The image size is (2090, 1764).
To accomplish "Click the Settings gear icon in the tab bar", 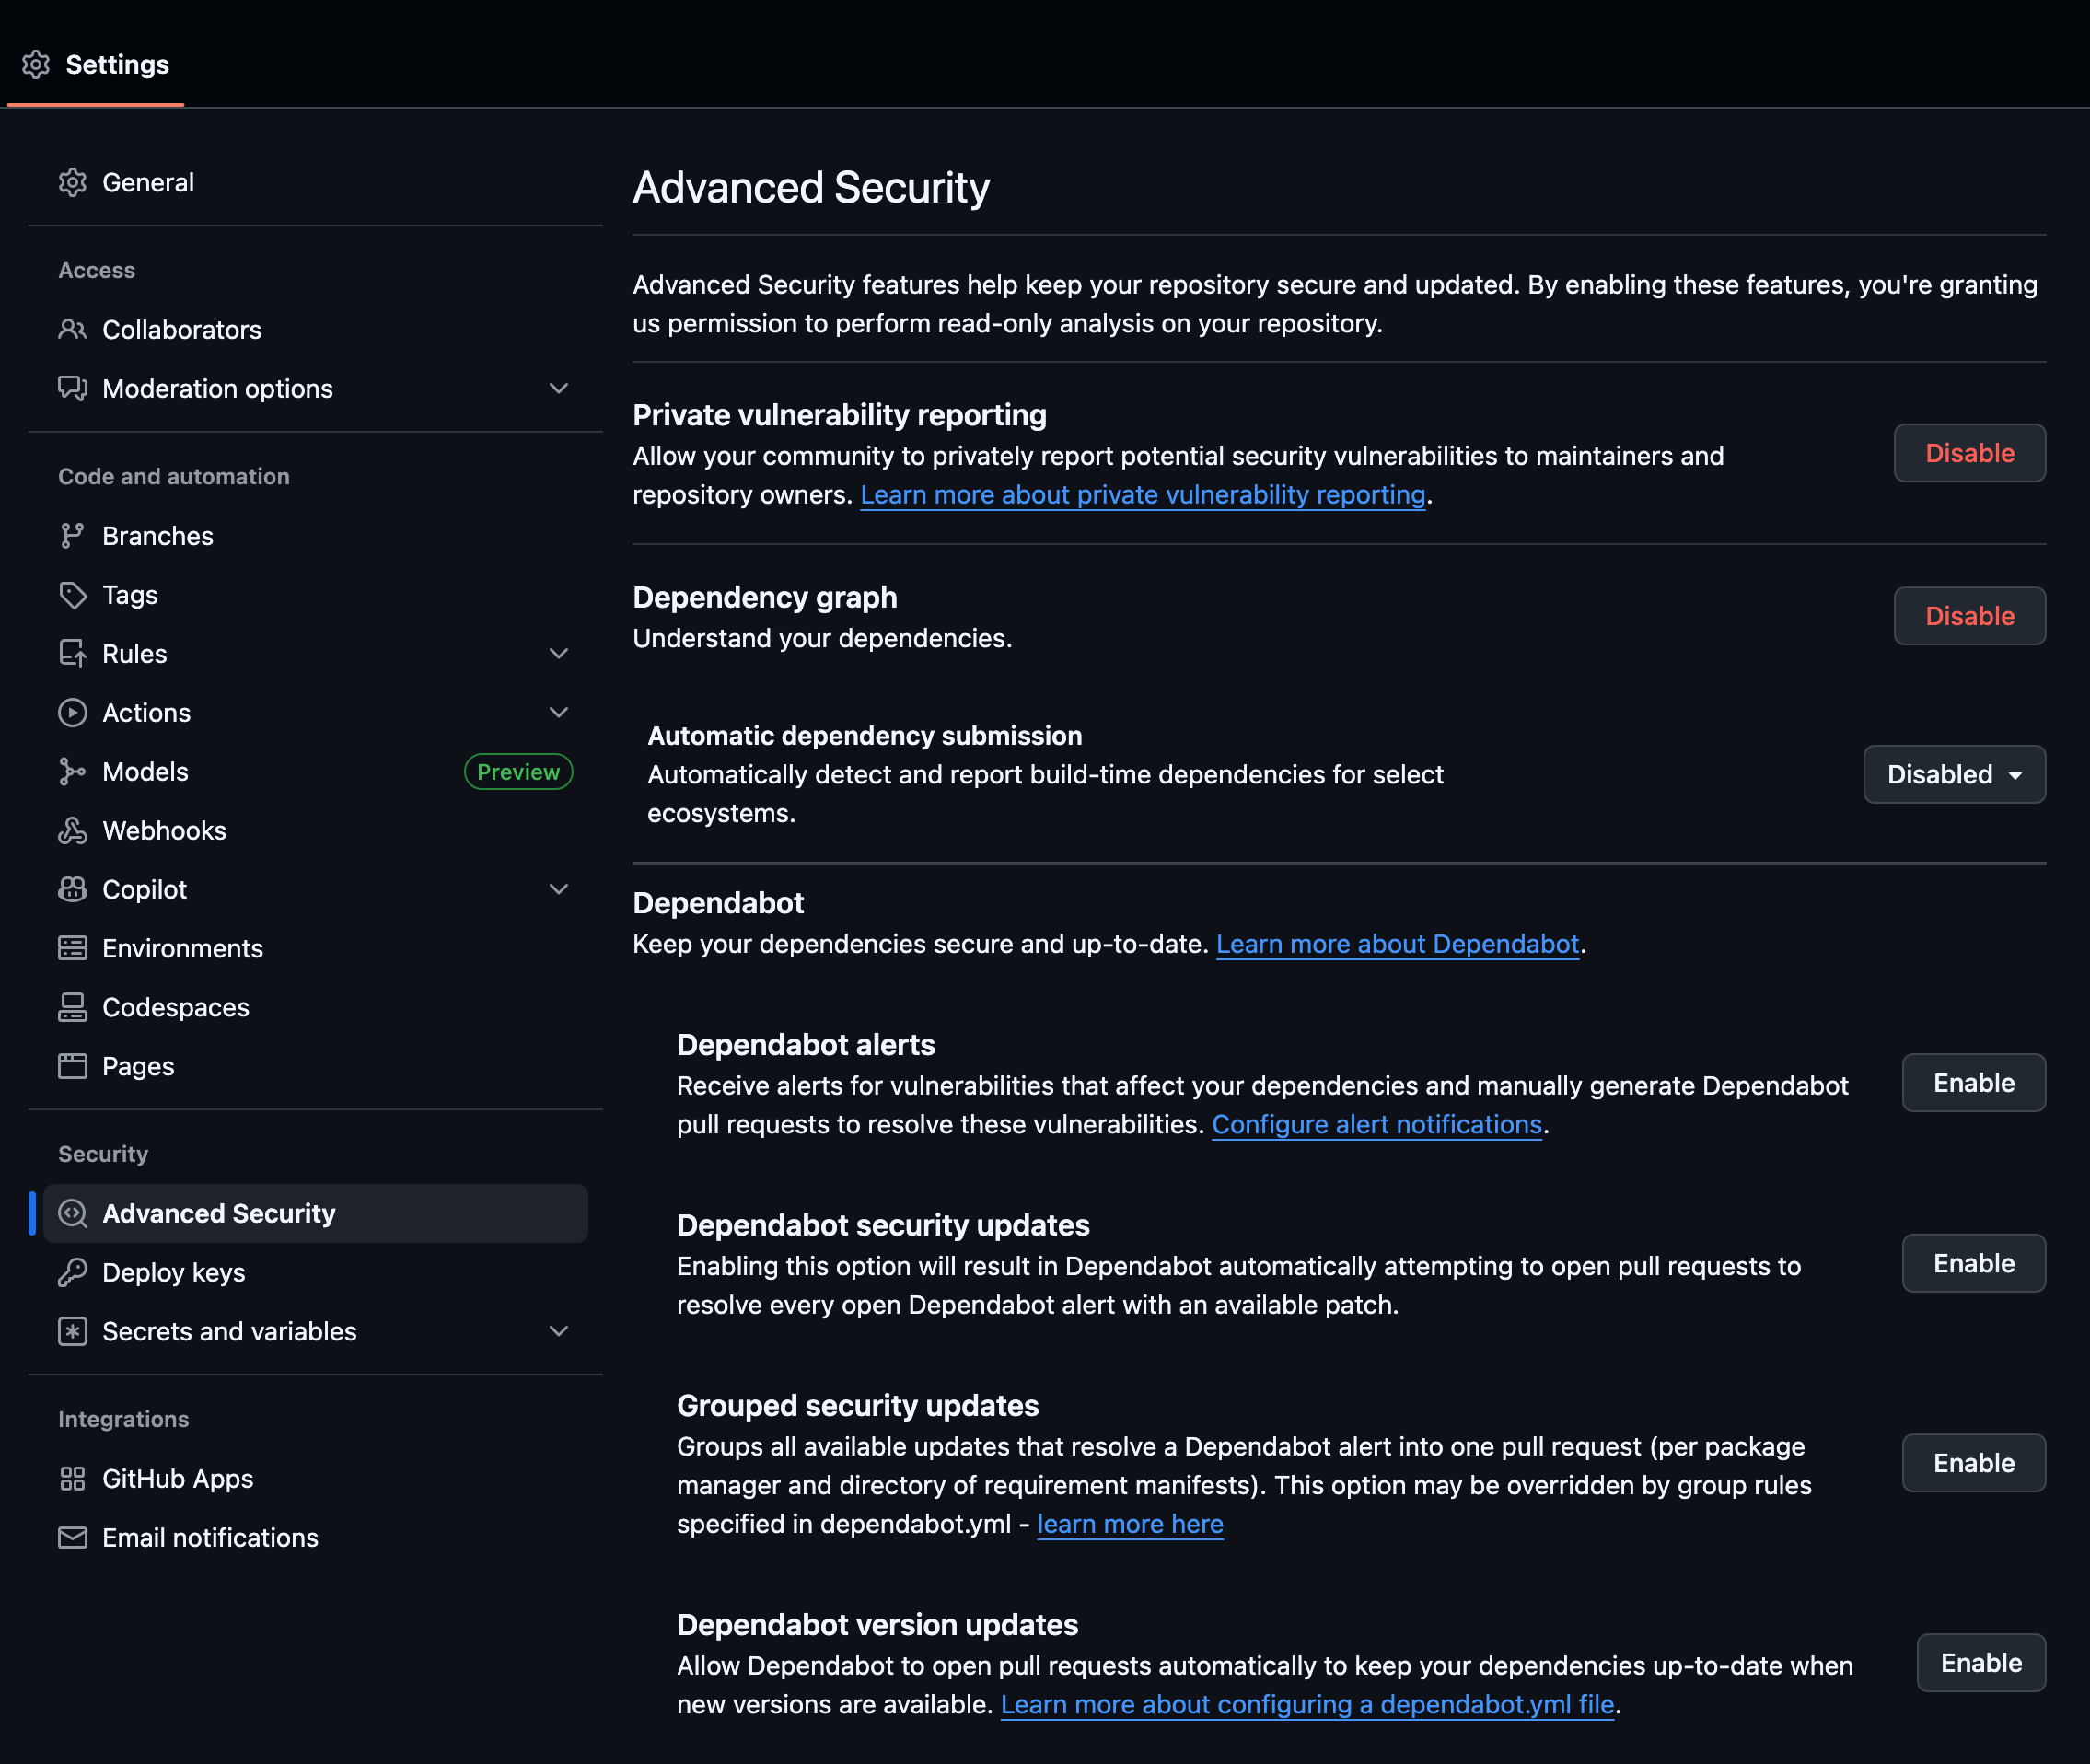I will pos(36,64).
